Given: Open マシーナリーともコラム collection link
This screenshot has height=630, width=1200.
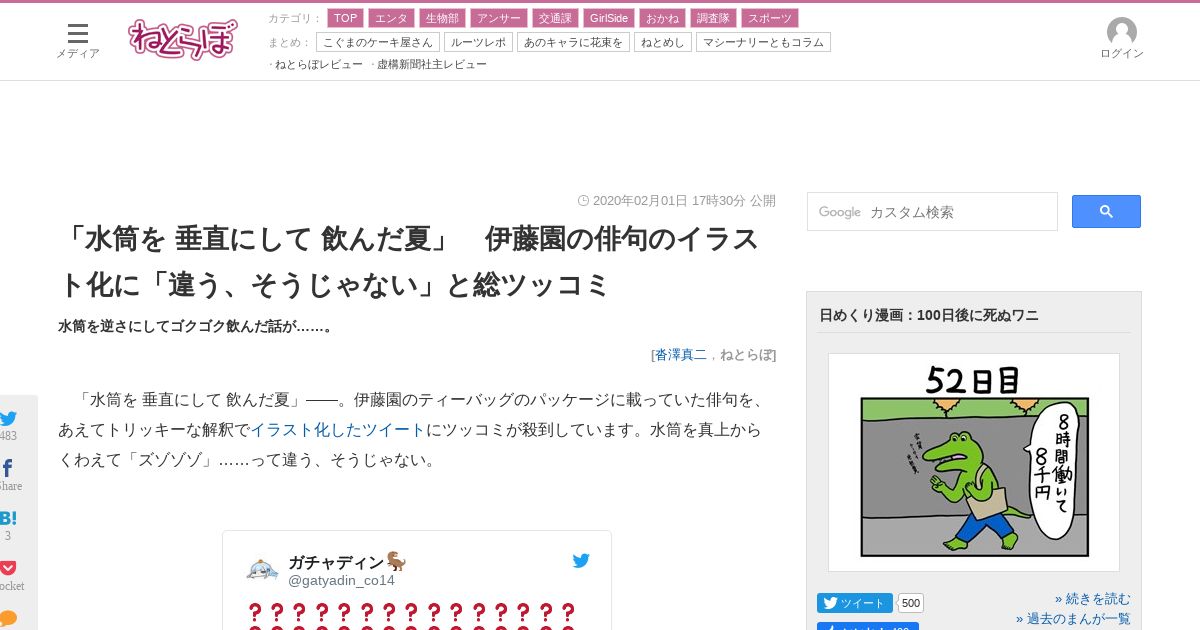Looking at the screenshot, I should point(763,42).
